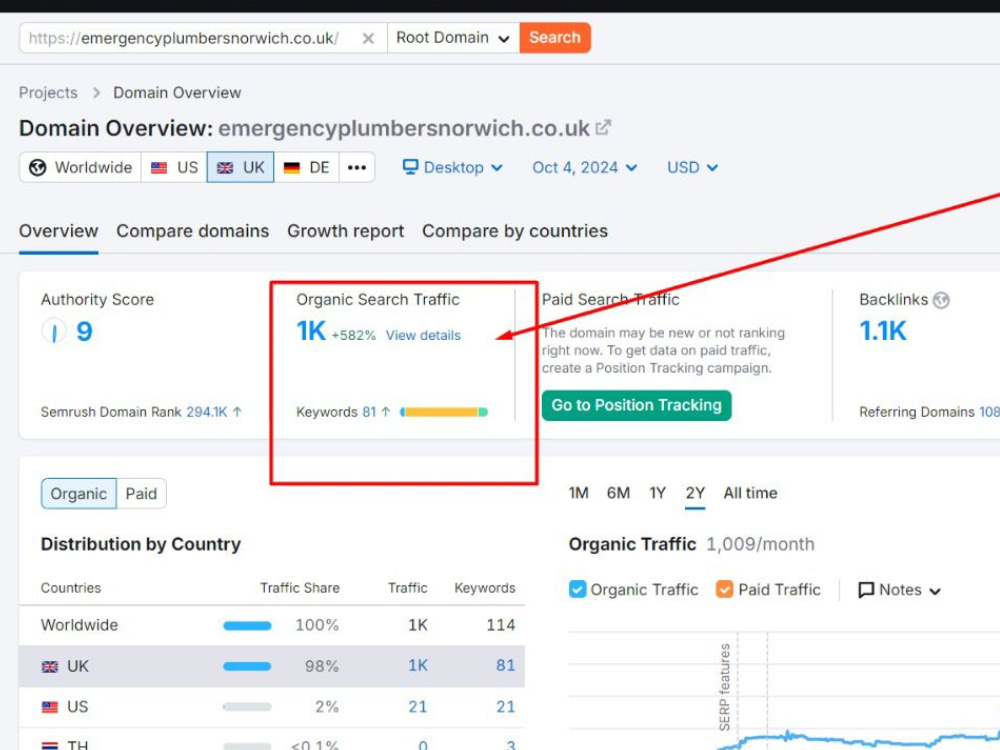1000x750 pixels.
Task: Select the Organic toggle
Action: [79, 494]
